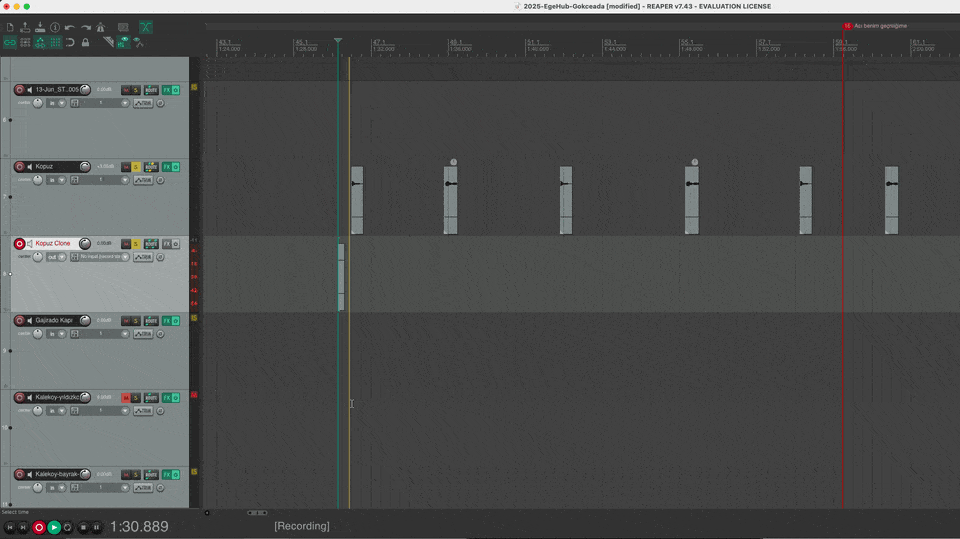Open the FX chain for Kopuz track
This screenshot has width=960, height=539.
[x=166, y=167]
